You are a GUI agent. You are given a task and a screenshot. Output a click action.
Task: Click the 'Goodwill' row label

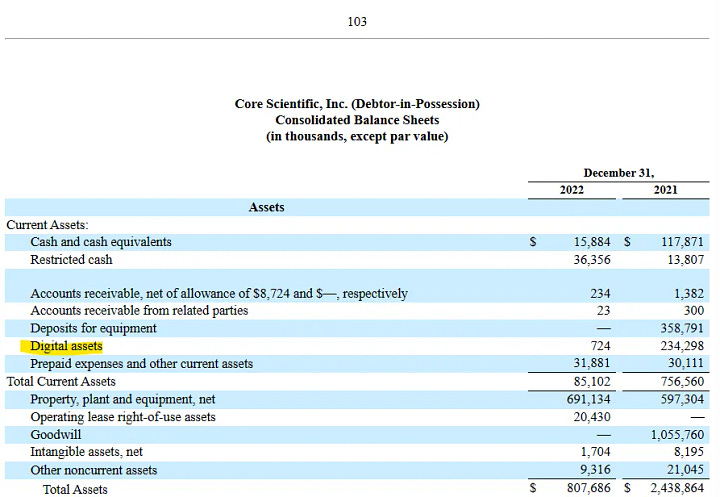[x=56, y=435]
